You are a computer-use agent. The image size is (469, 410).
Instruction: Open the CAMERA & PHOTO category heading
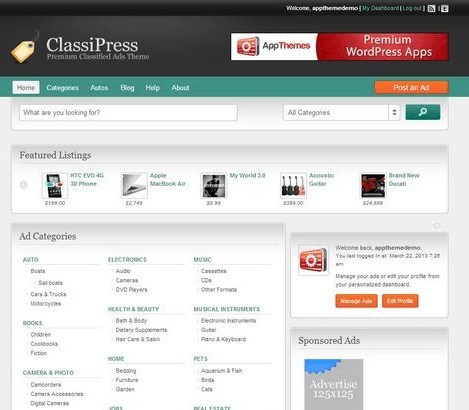pos(48,373)
